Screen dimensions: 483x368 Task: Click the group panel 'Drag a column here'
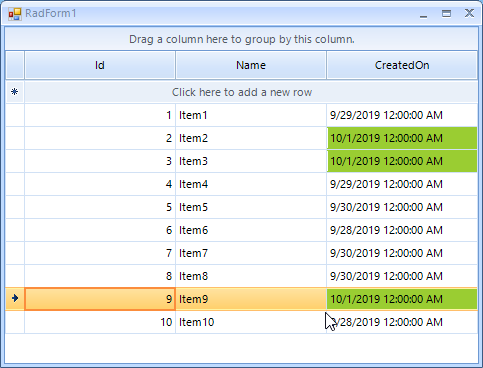coord(242,39)
